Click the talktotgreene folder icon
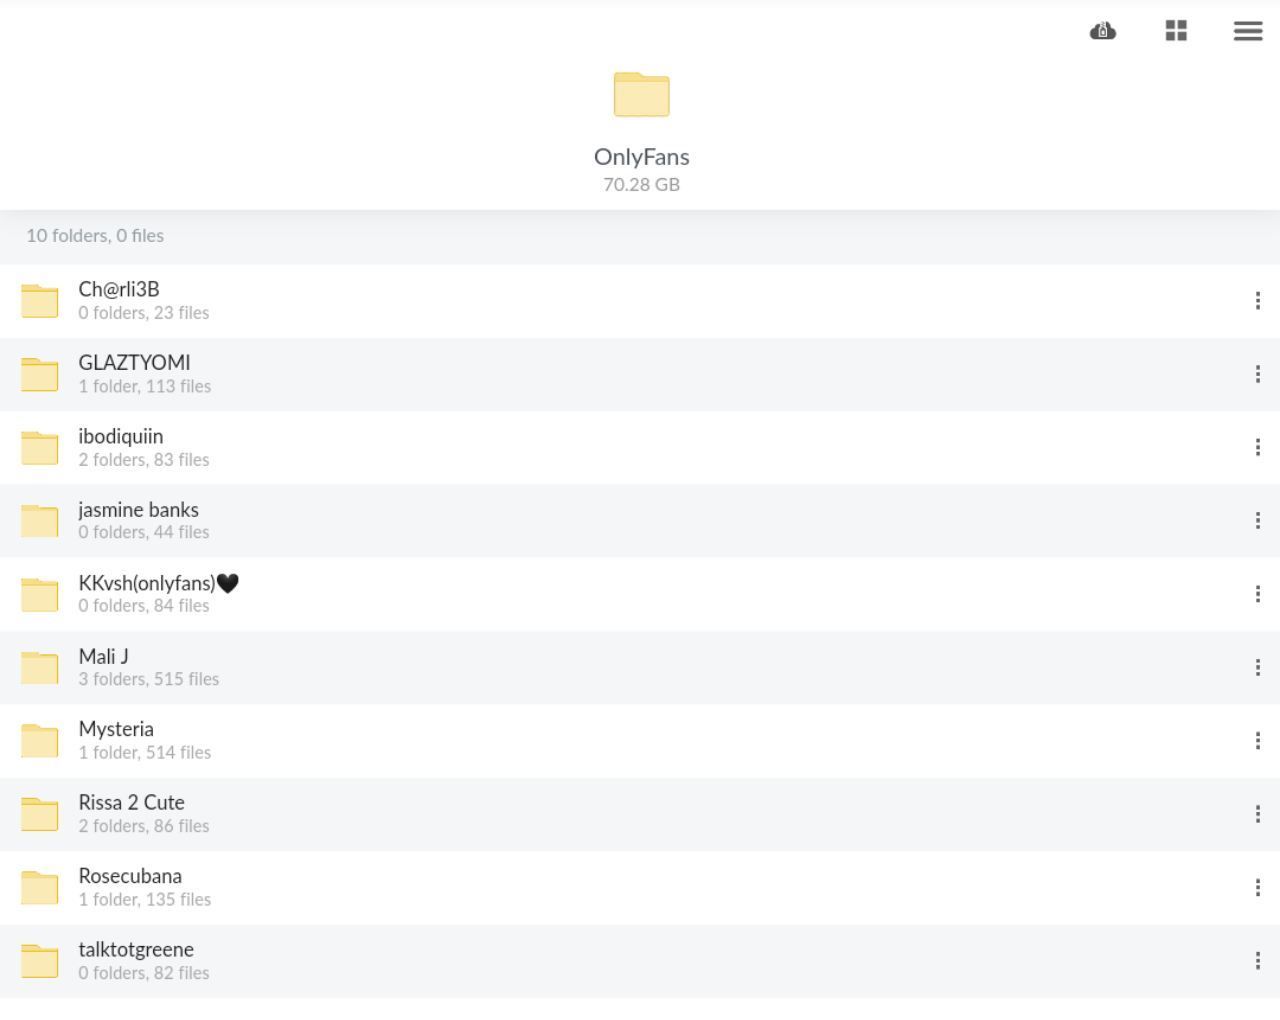The height and width of the screenshot is (1020, 1280). (x=40, y=961)
